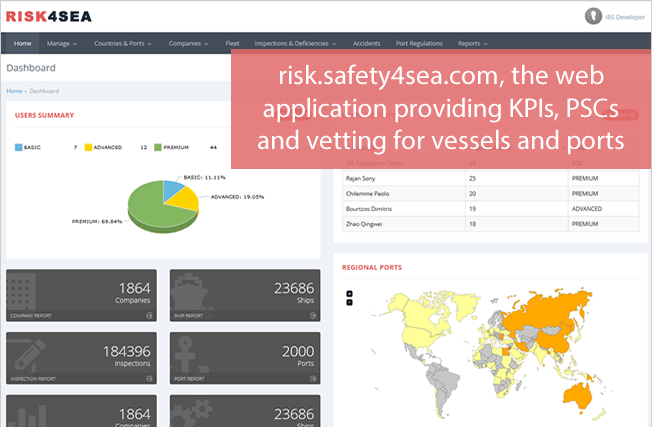
Task: Zoom out on the Regional Ports map
Action: (x=349, y=302)
